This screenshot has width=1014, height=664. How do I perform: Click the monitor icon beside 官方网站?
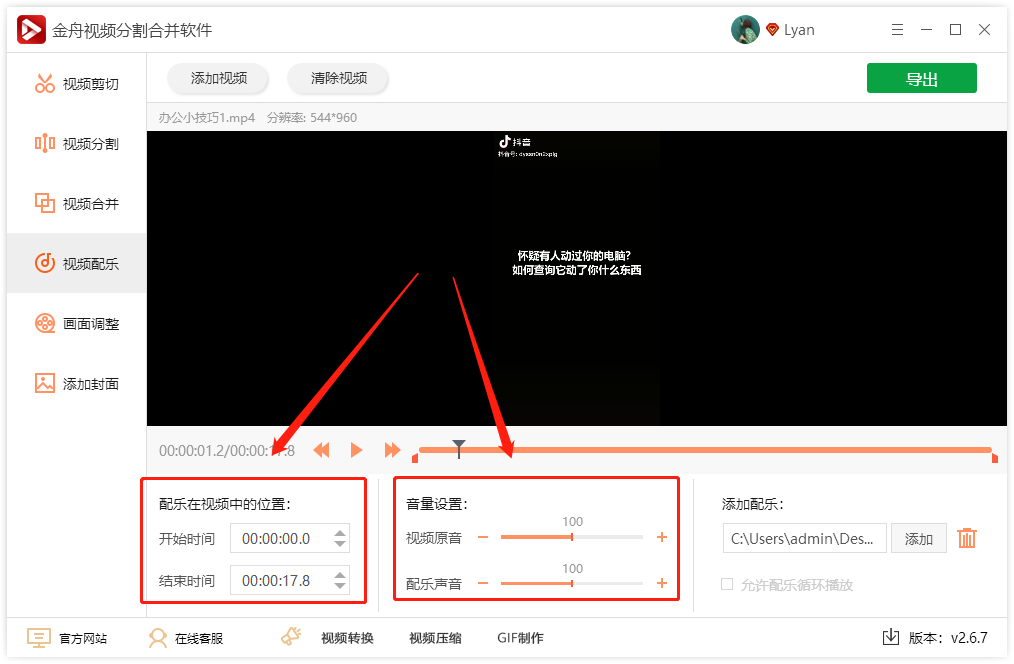pyautogui.click(x=38, y=638)
